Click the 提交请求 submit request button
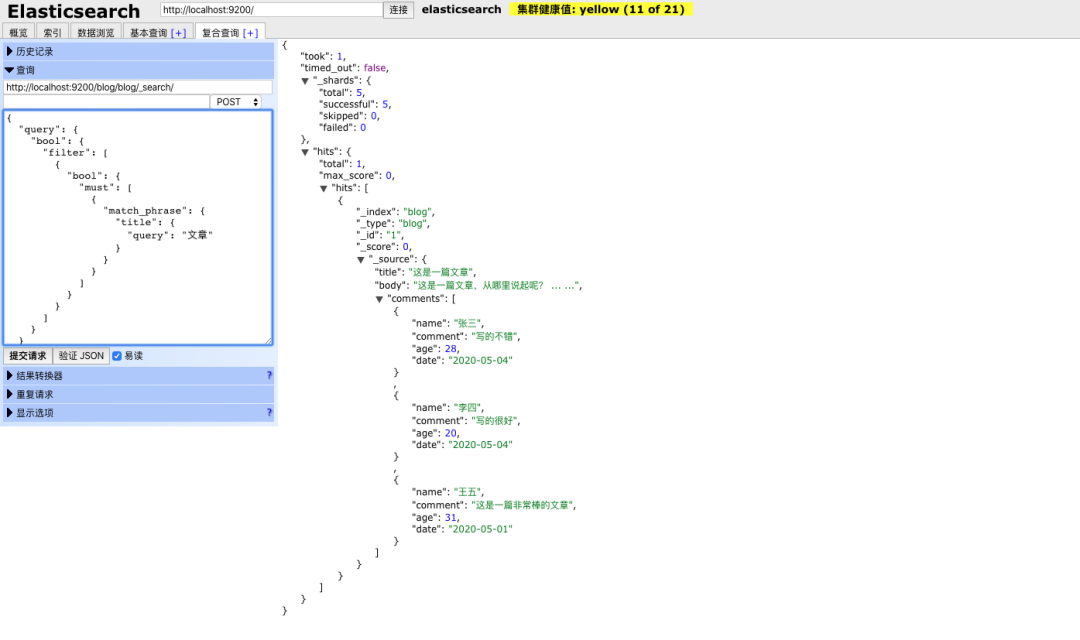Image resolution: width=1080 pixels, height=640 pixels. coord(28,356)
